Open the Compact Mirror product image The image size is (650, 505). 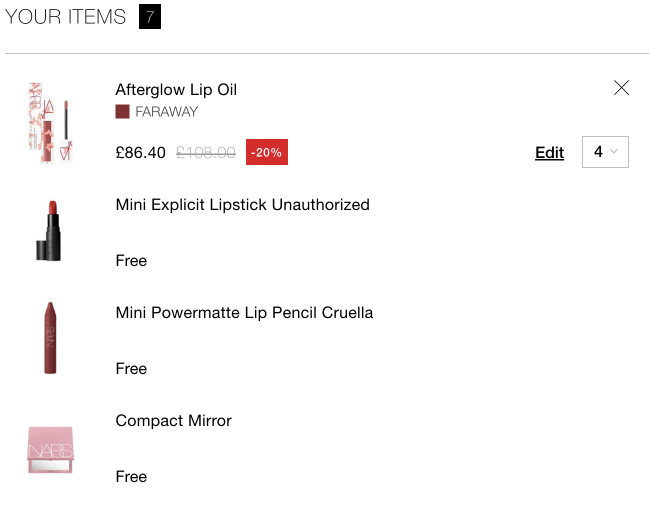tap(50, 449)
